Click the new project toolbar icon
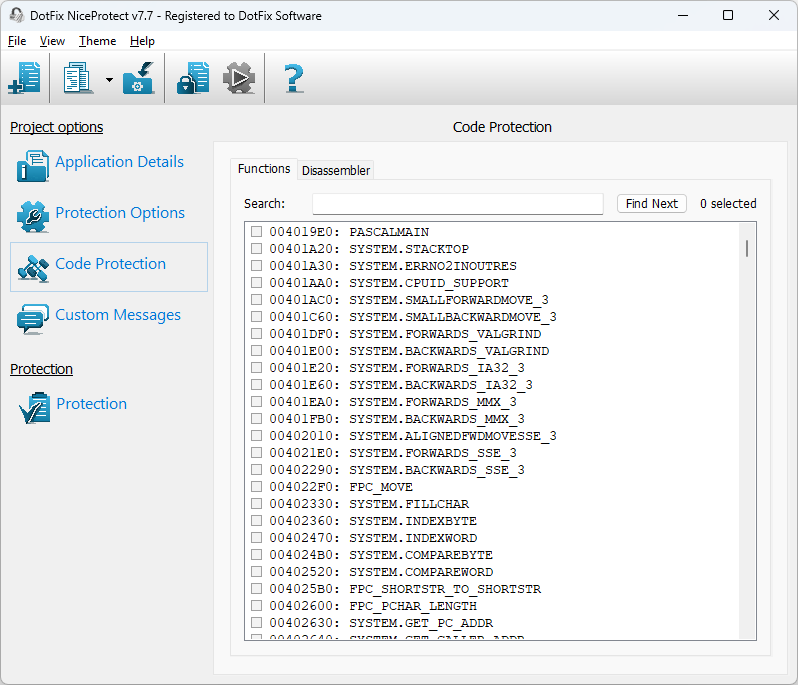Viewport: 798px width, 685px height. click(x=24, y=78)
